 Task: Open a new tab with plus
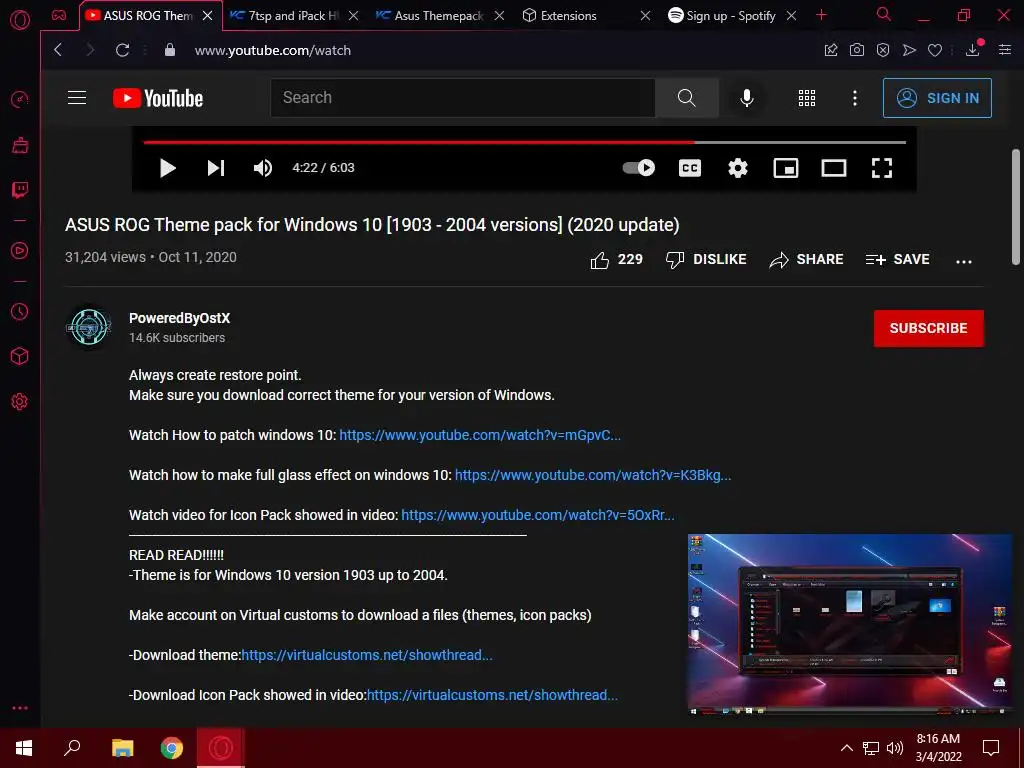coord(822,15)
